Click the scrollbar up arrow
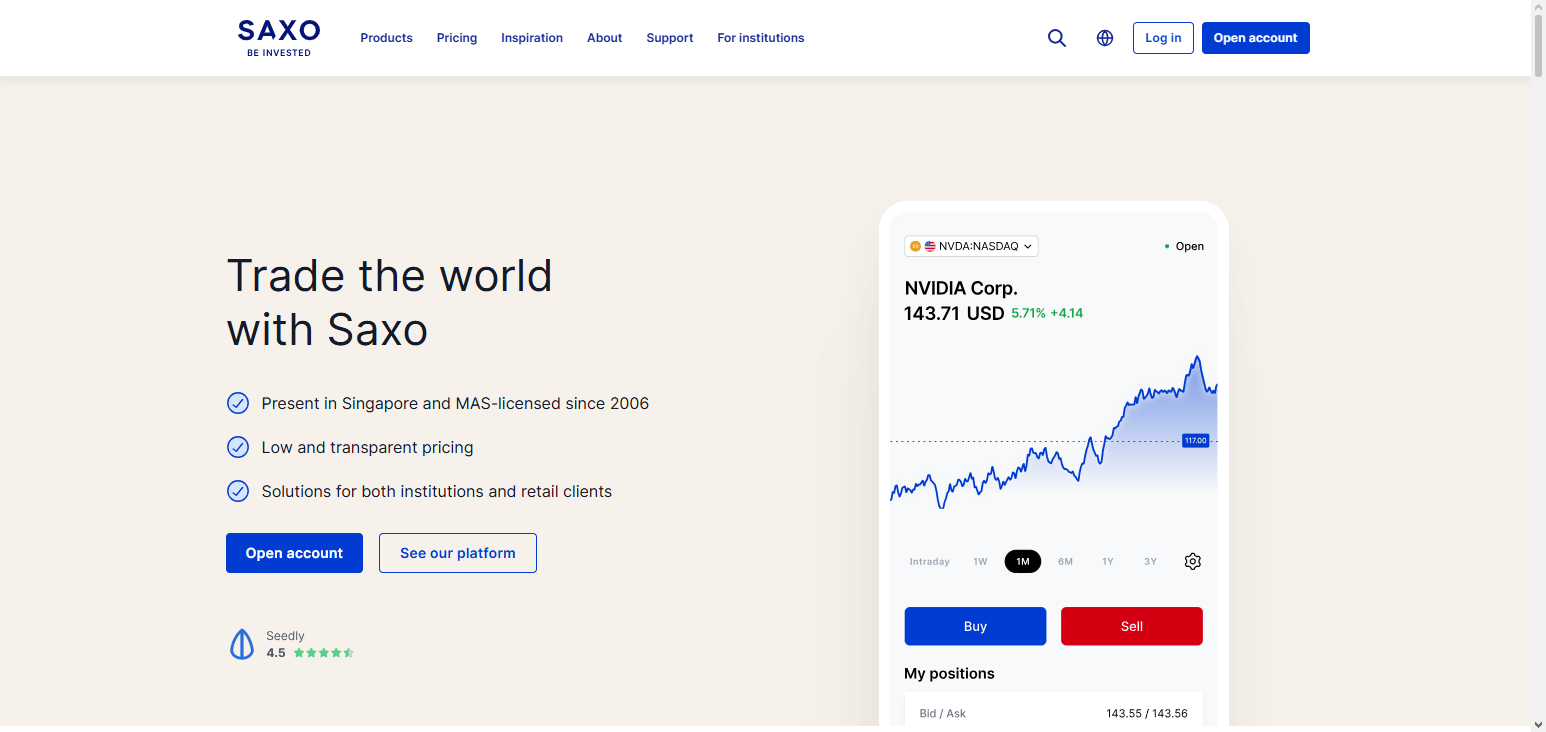The image size is (1546, 732). click(1538, 7)
